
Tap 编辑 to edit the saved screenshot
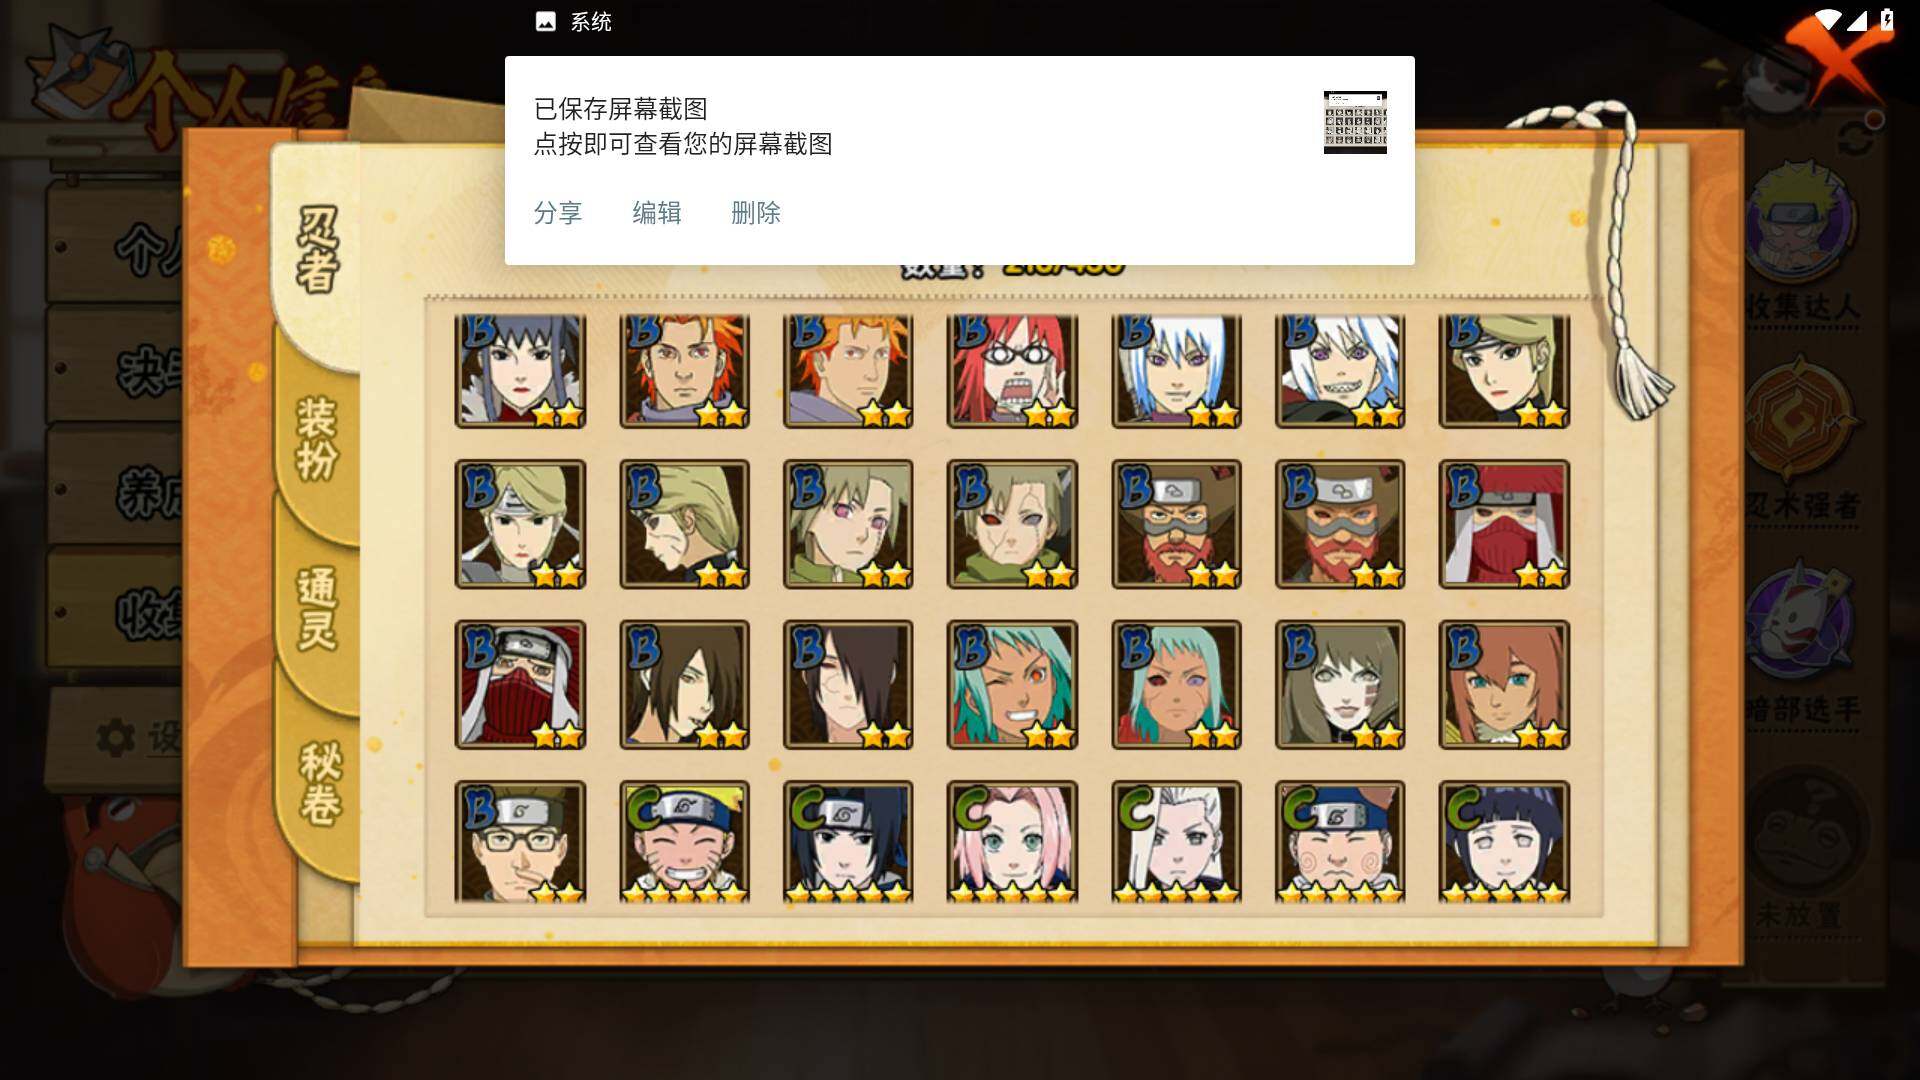point(657,213)
